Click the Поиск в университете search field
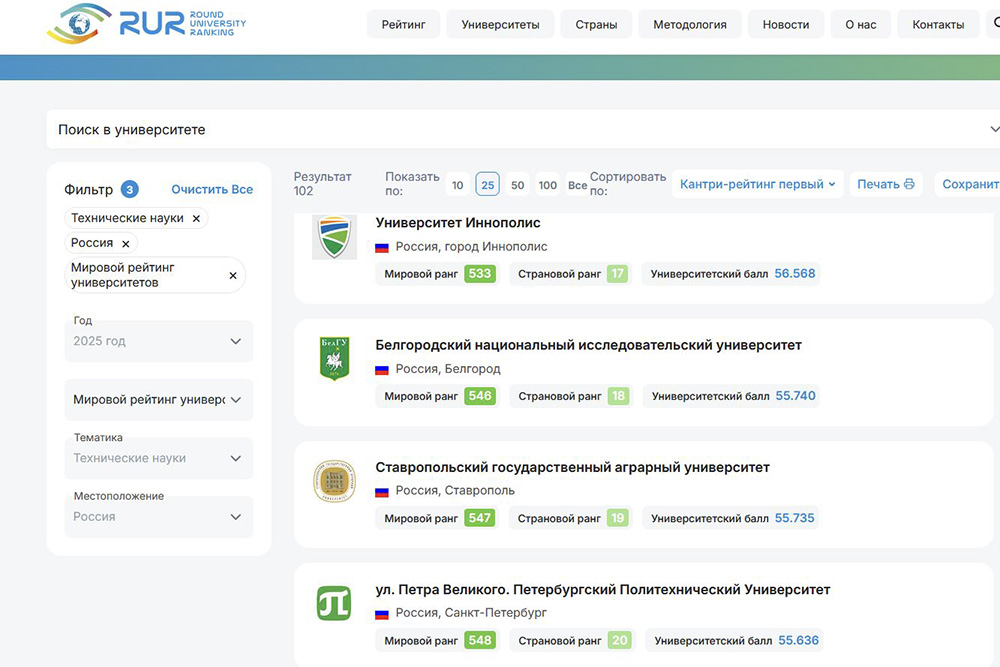Image resolution: width=1000 pixels, height=667 pixels. (500, 130)
